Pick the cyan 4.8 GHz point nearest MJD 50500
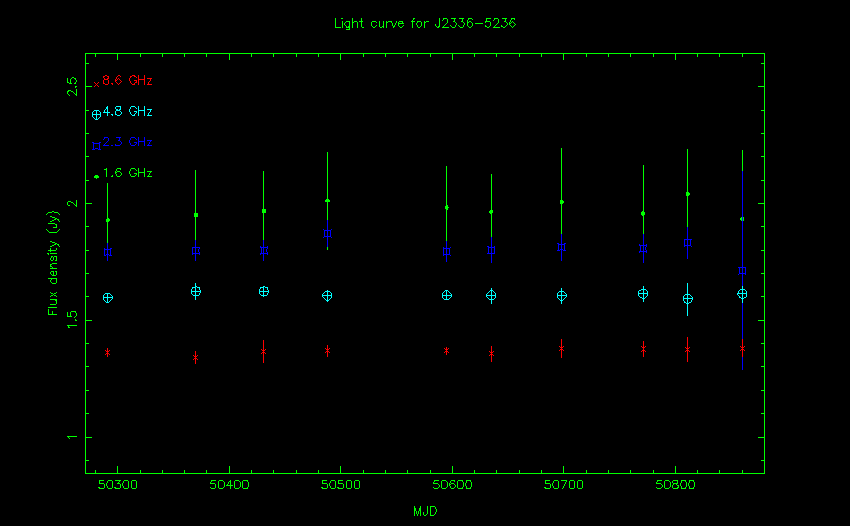Viewport: 850px width, 526px height. click(327, 296)
